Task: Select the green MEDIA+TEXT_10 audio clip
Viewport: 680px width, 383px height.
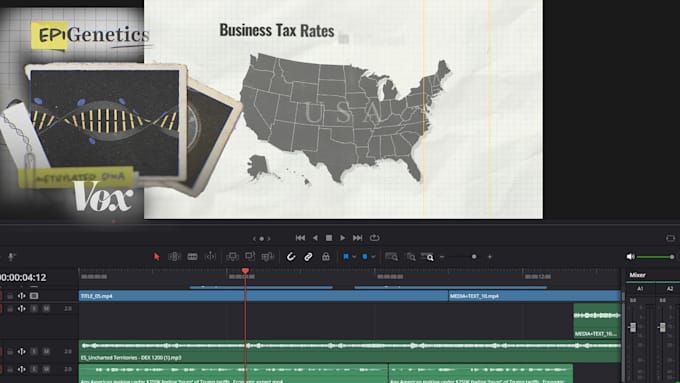Action: coord(597,321)
